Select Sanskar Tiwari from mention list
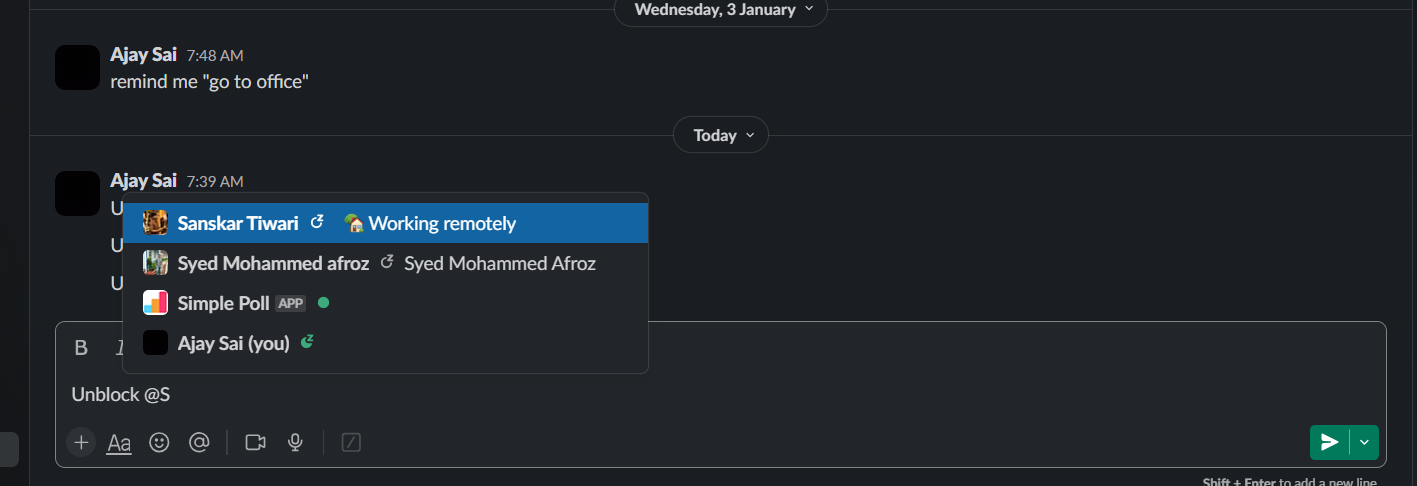This screenshot has width=1417, height=486. coord(238,223)
